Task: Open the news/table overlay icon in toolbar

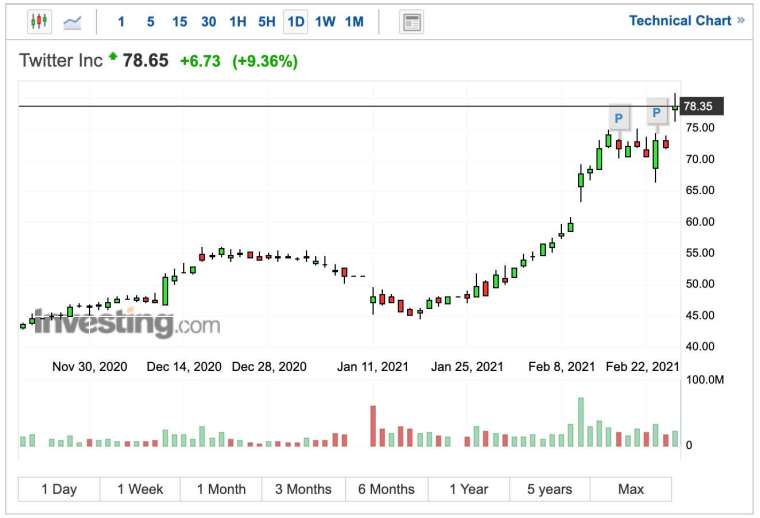Action: point(412,22)
